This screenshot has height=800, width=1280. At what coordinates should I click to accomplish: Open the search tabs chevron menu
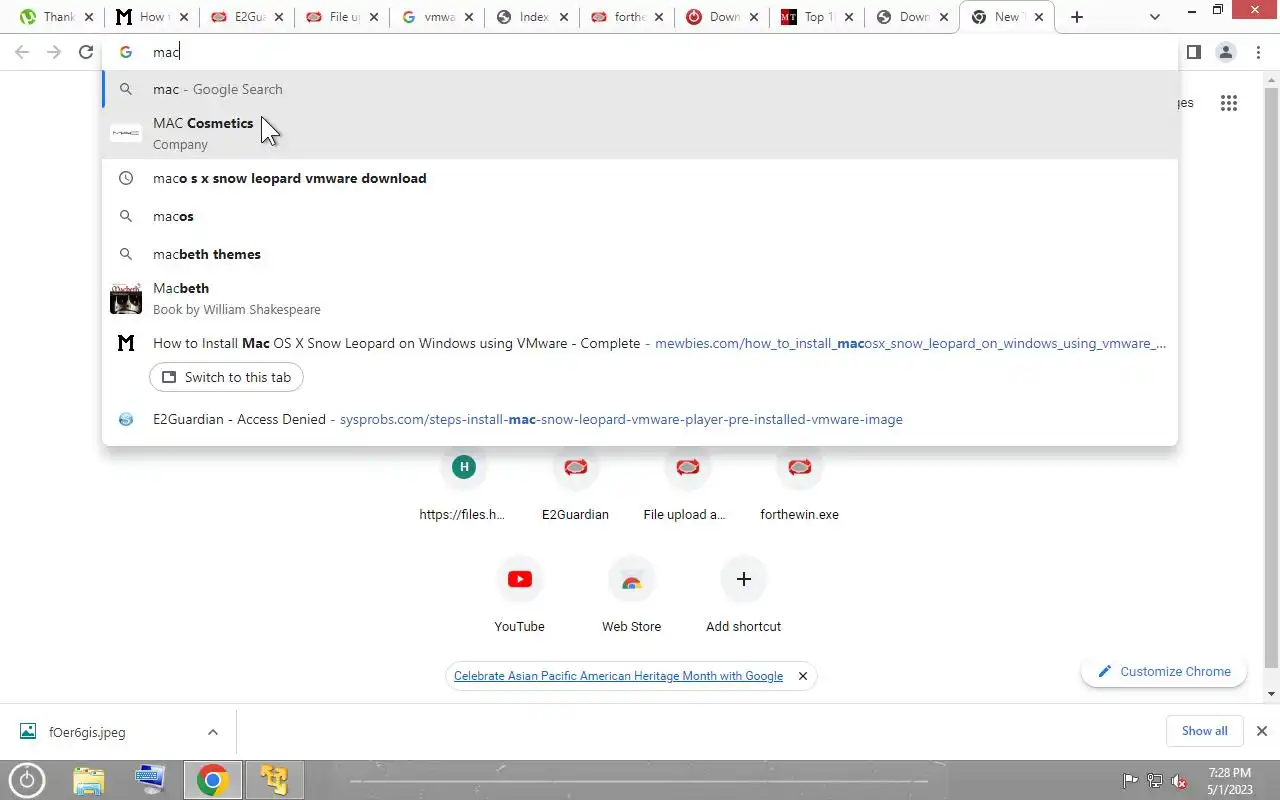1155,17
